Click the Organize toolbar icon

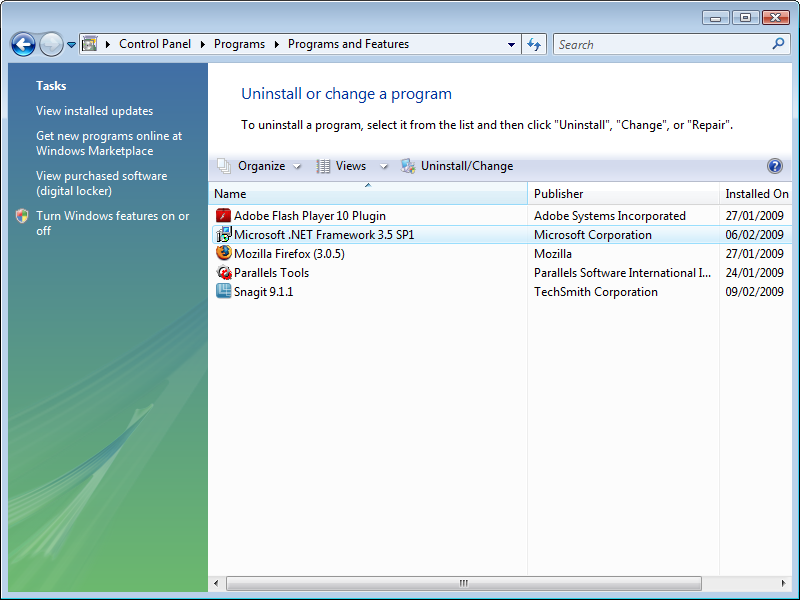(x=224, y=166)
